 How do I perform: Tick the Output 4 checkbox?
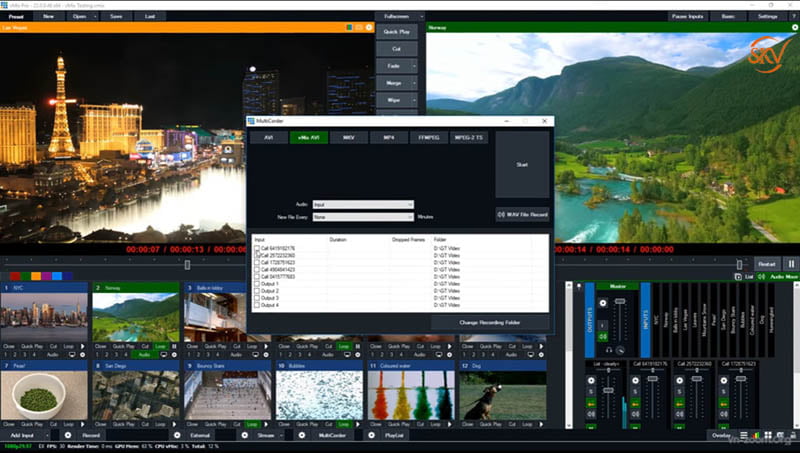coord(258,304)
